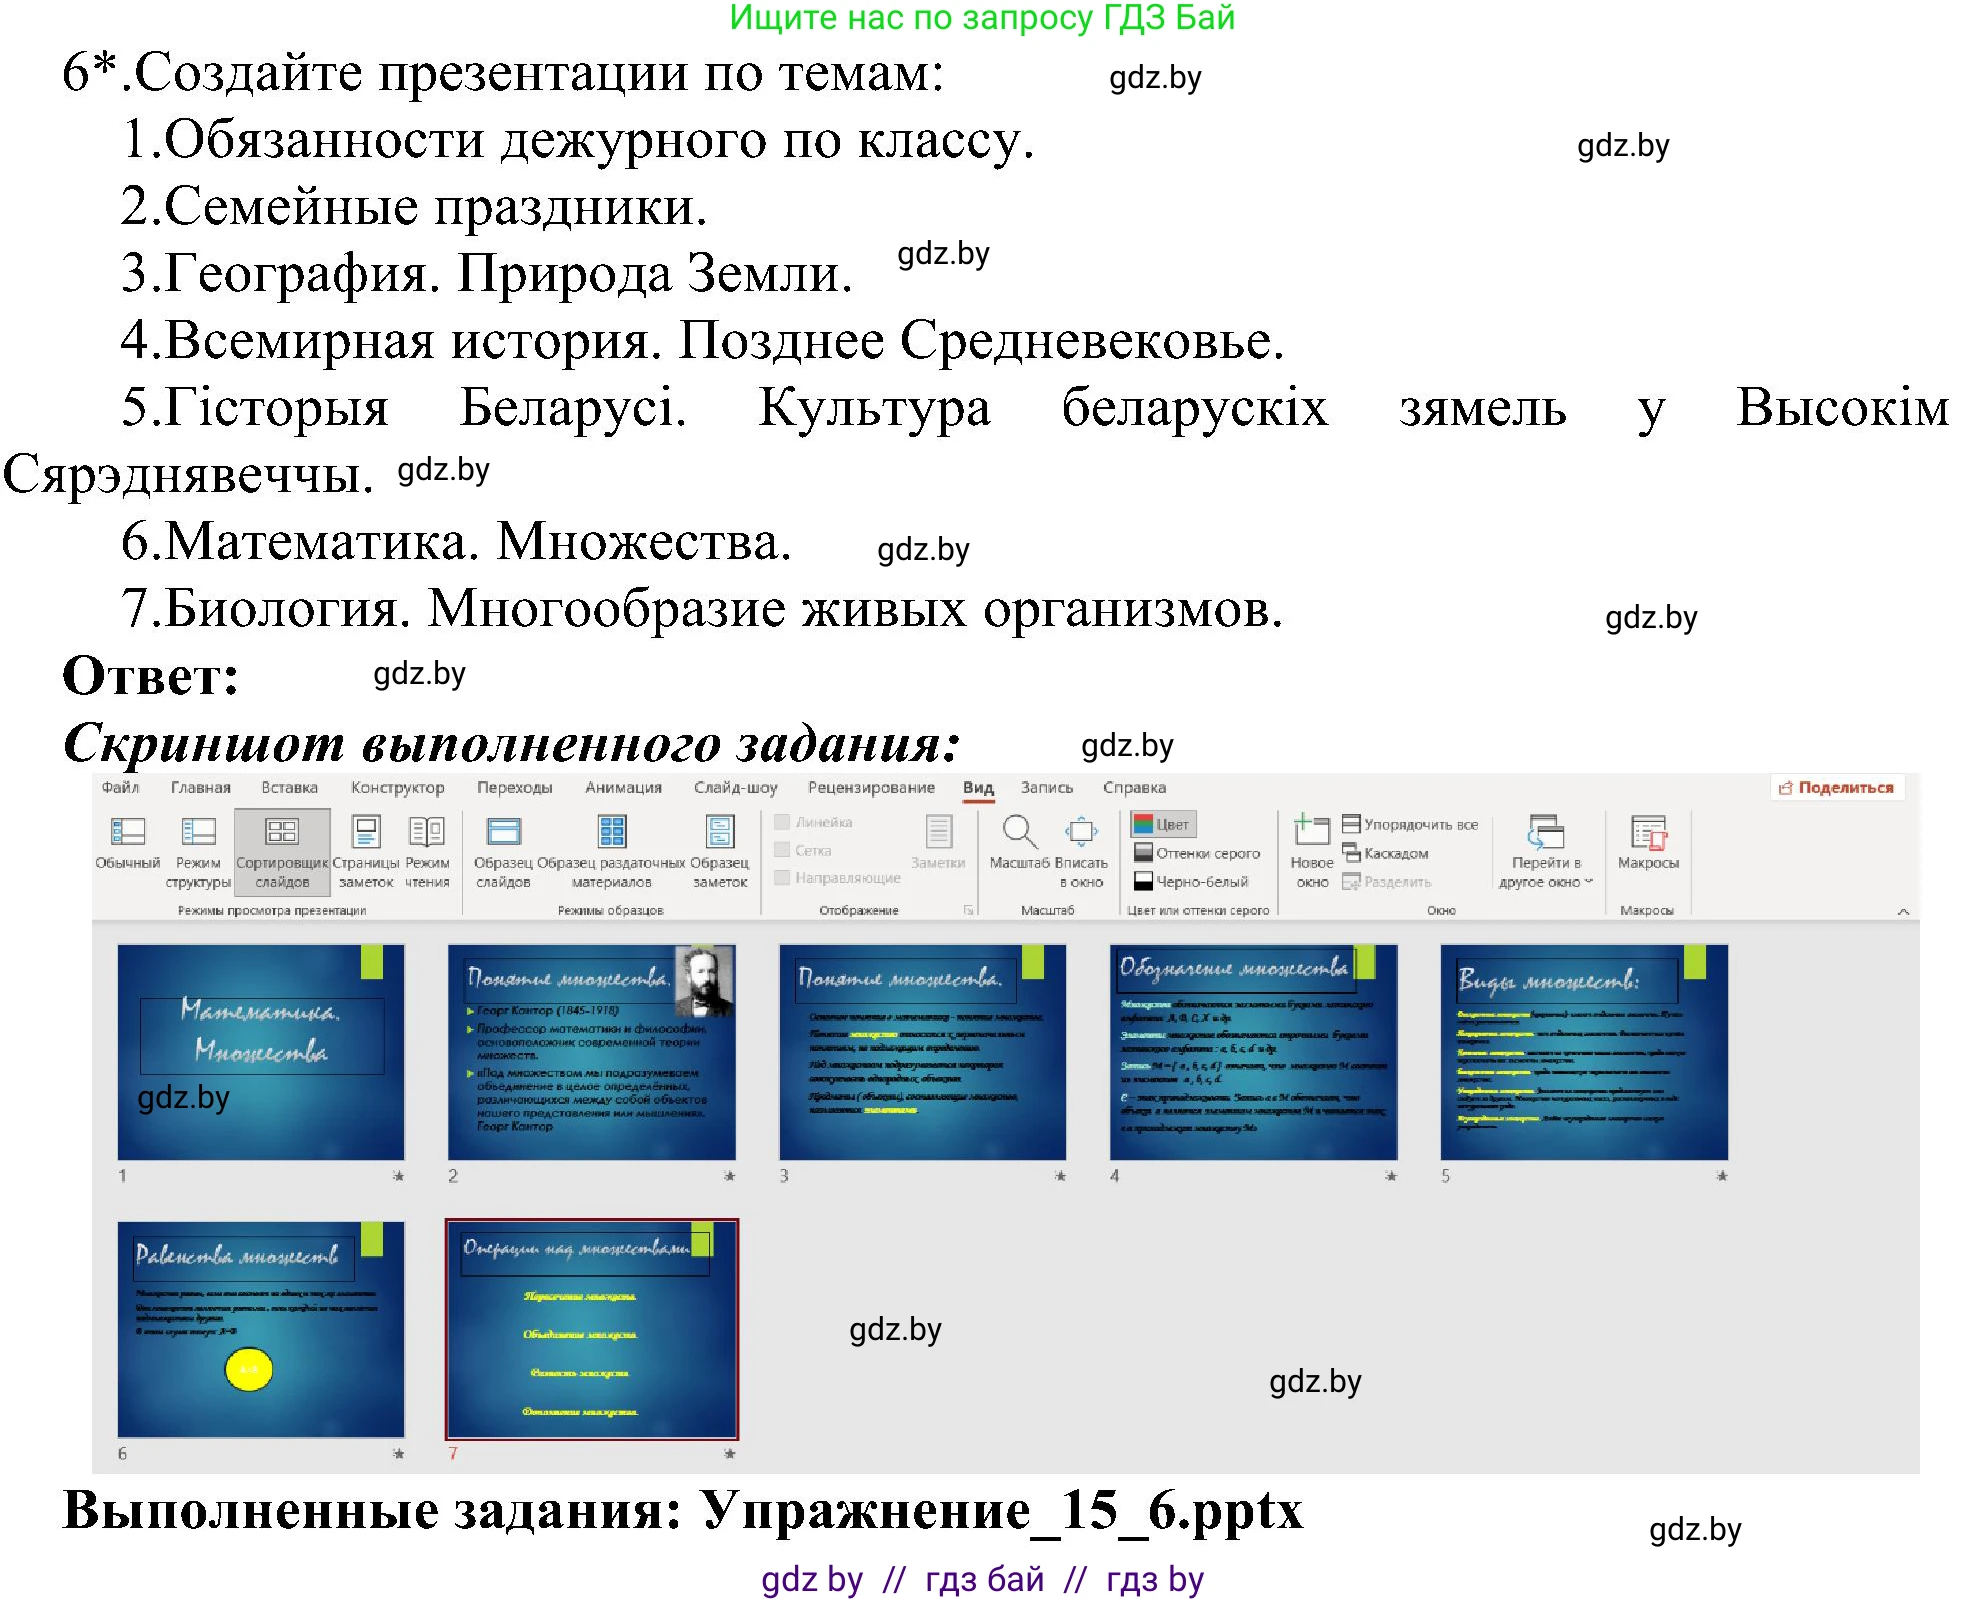Open the Отображение dialog launcher
The height and width of the screenshot is (1602, 1968).
971,908
